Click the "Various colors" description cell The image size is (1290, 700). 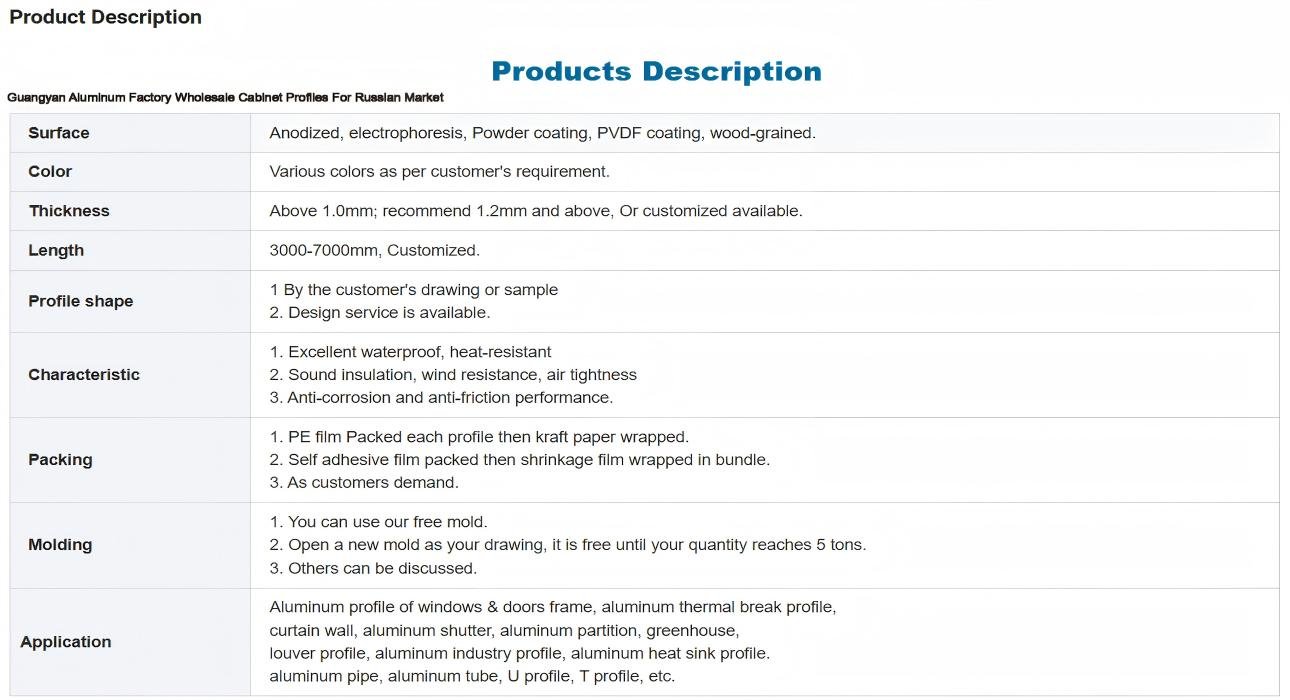pyautogui.click(x=439, y=172)
